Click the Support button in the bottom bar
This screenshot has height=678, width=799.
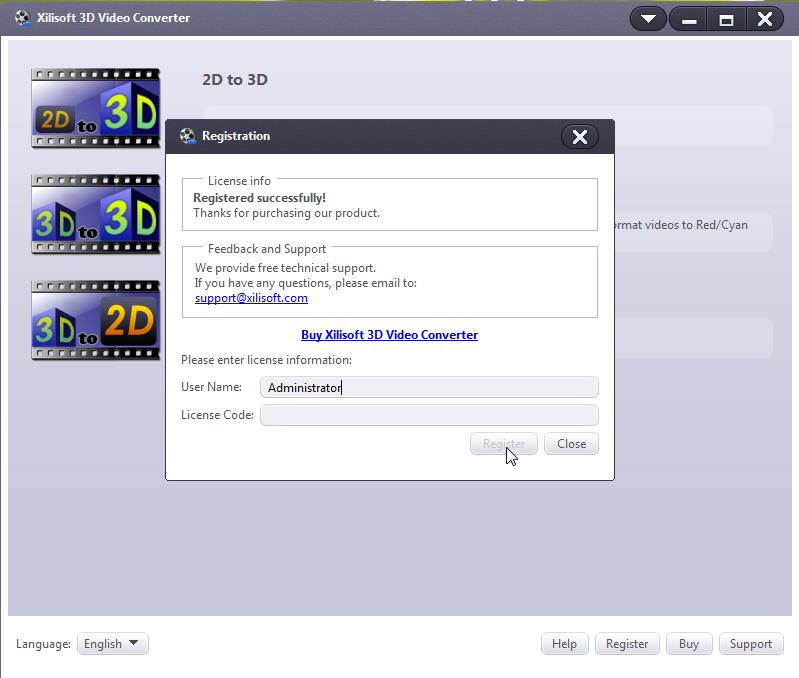[751, 644]
